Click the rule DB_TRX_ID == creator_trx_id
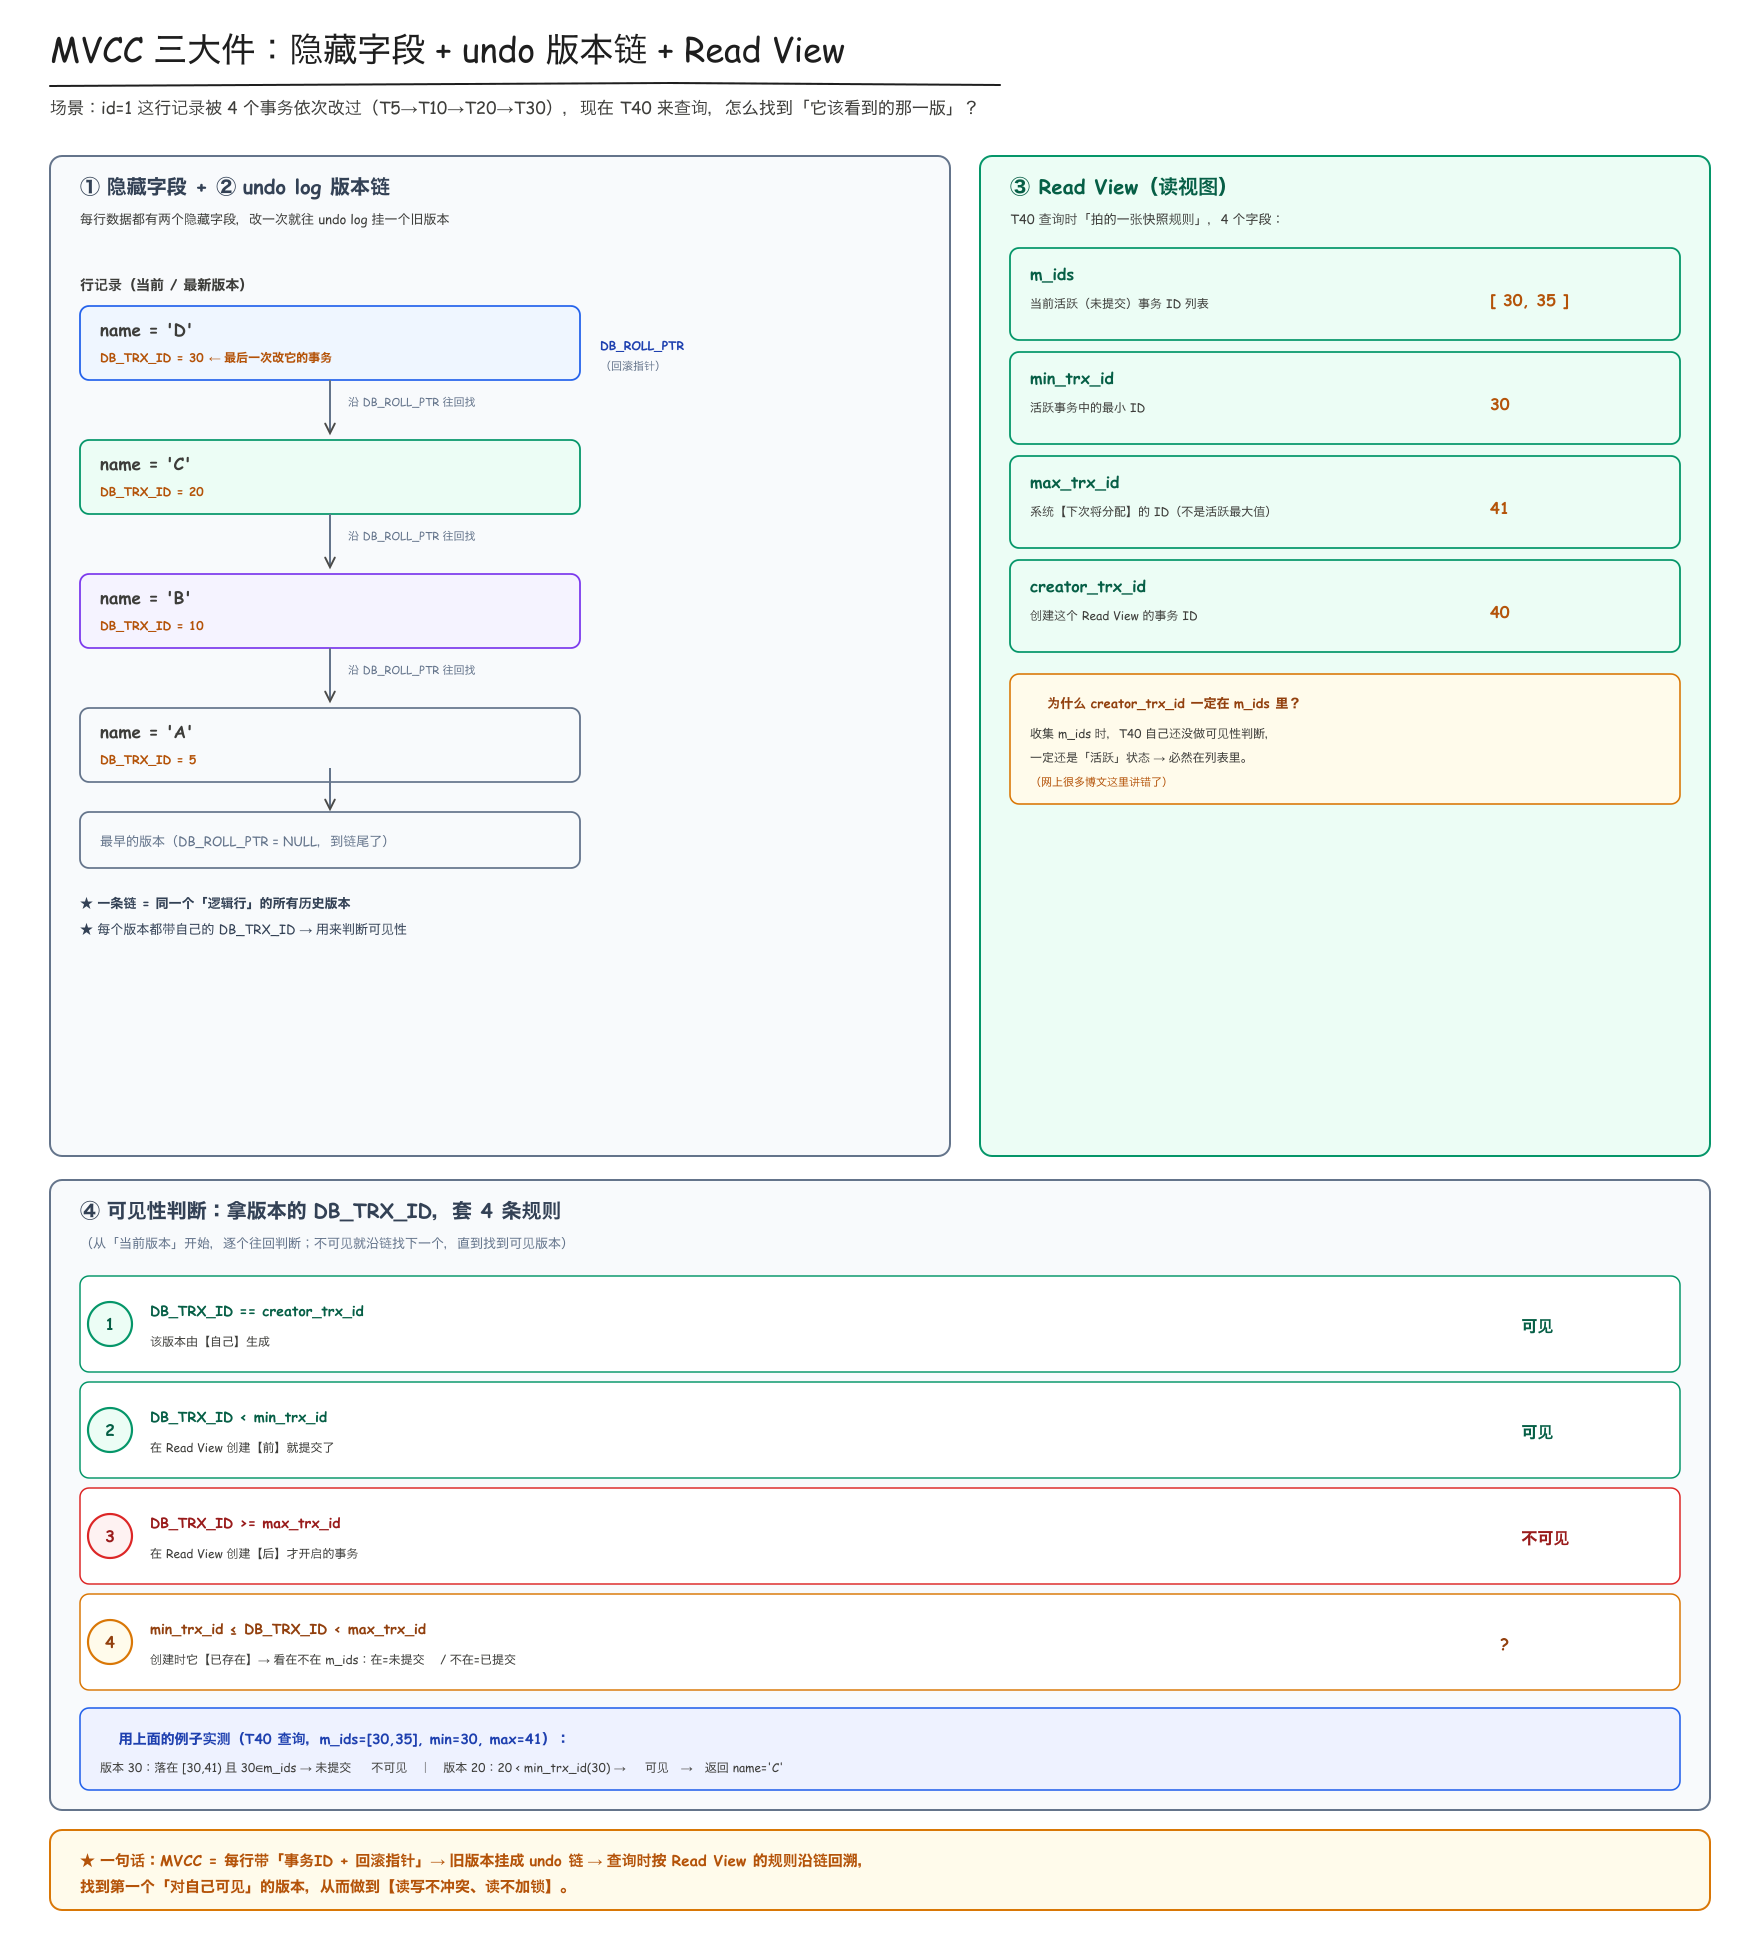The image size is (1760, 1940). (257, 1312)
